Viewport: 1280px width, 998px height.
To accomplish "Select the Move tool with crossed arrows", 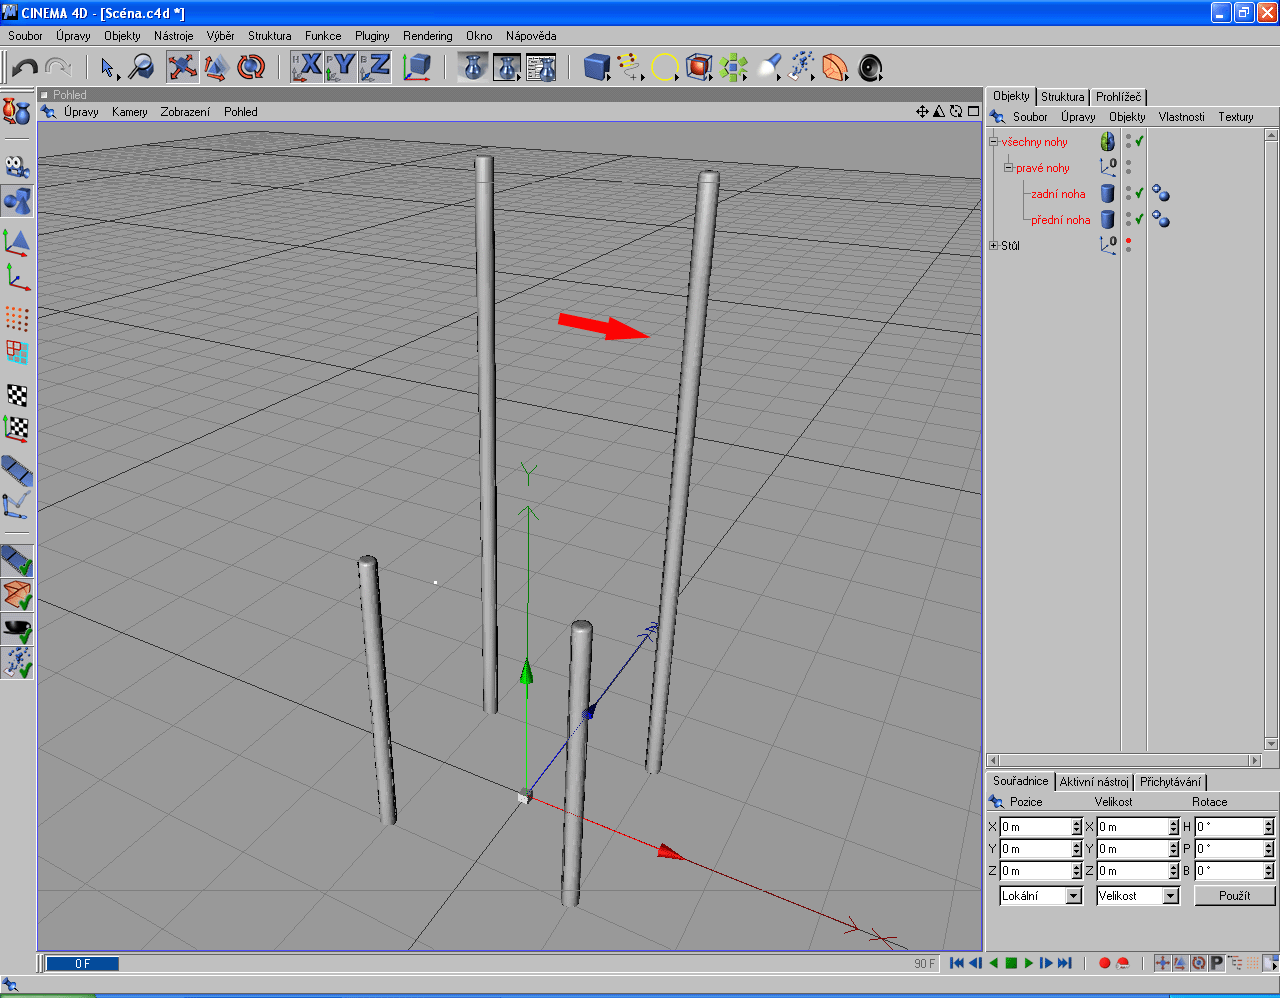I will [182, 67].
